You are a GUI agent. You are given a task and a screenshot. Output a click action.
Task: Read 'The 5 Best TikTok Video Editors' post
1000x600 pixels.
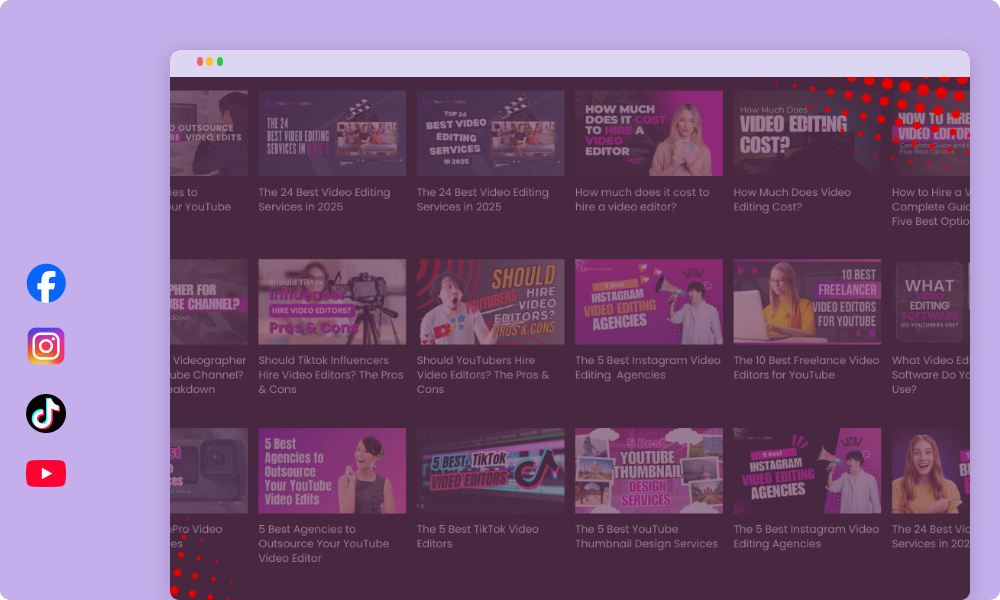click(490, 536)
